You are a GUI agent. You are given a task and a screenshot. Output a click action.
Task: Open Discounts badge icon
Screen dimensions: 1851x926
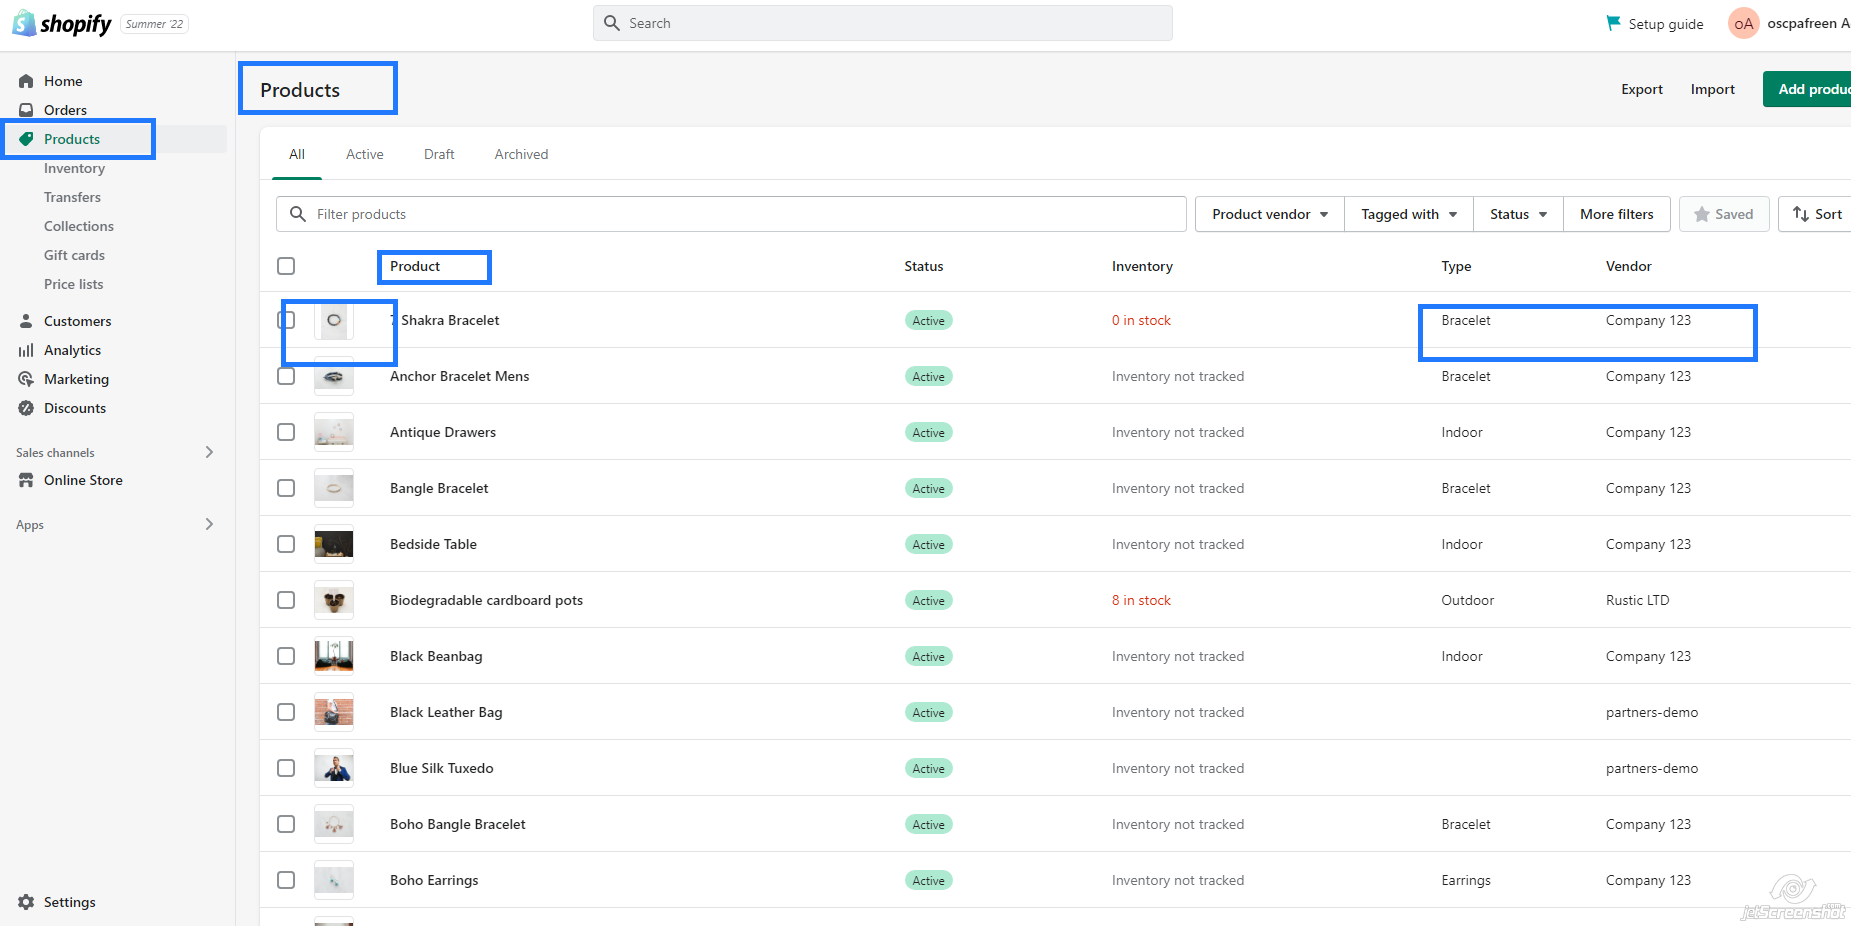point(26,408)
